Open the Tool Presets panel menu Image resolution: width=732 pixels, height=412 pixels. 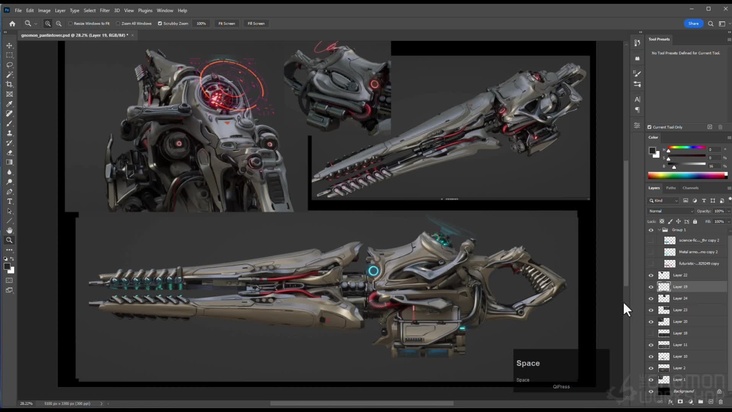(729, 39)
